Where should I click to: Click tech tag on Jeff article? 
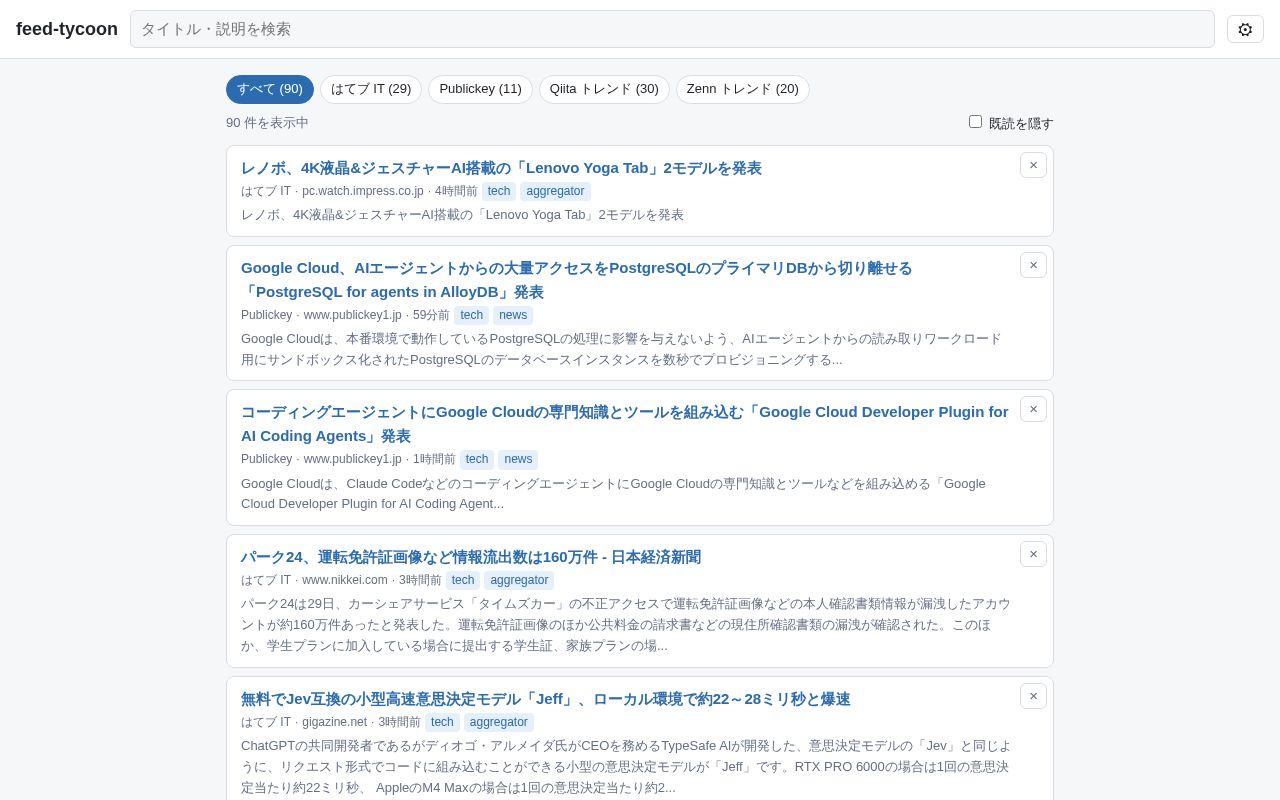pos(442,722)
